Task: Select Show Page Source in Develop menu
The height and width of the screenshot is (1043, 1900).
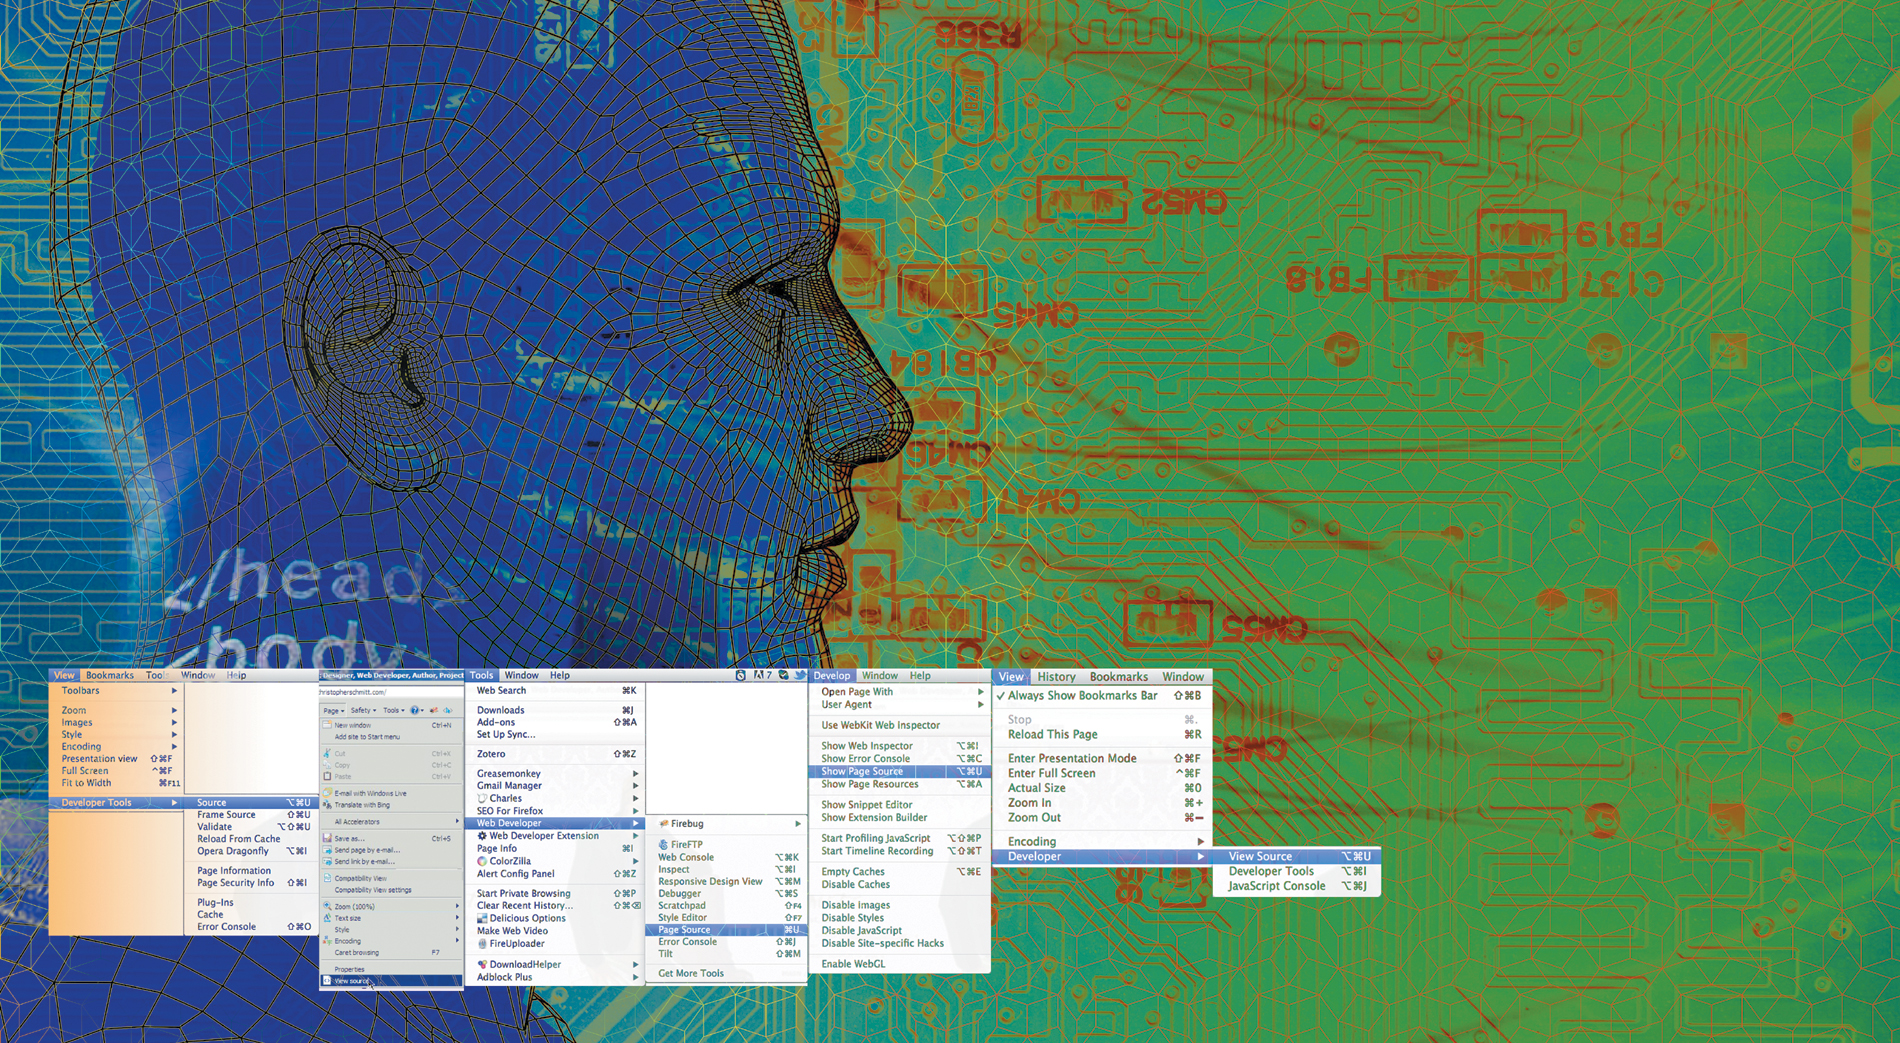Action: click(898, 771)
